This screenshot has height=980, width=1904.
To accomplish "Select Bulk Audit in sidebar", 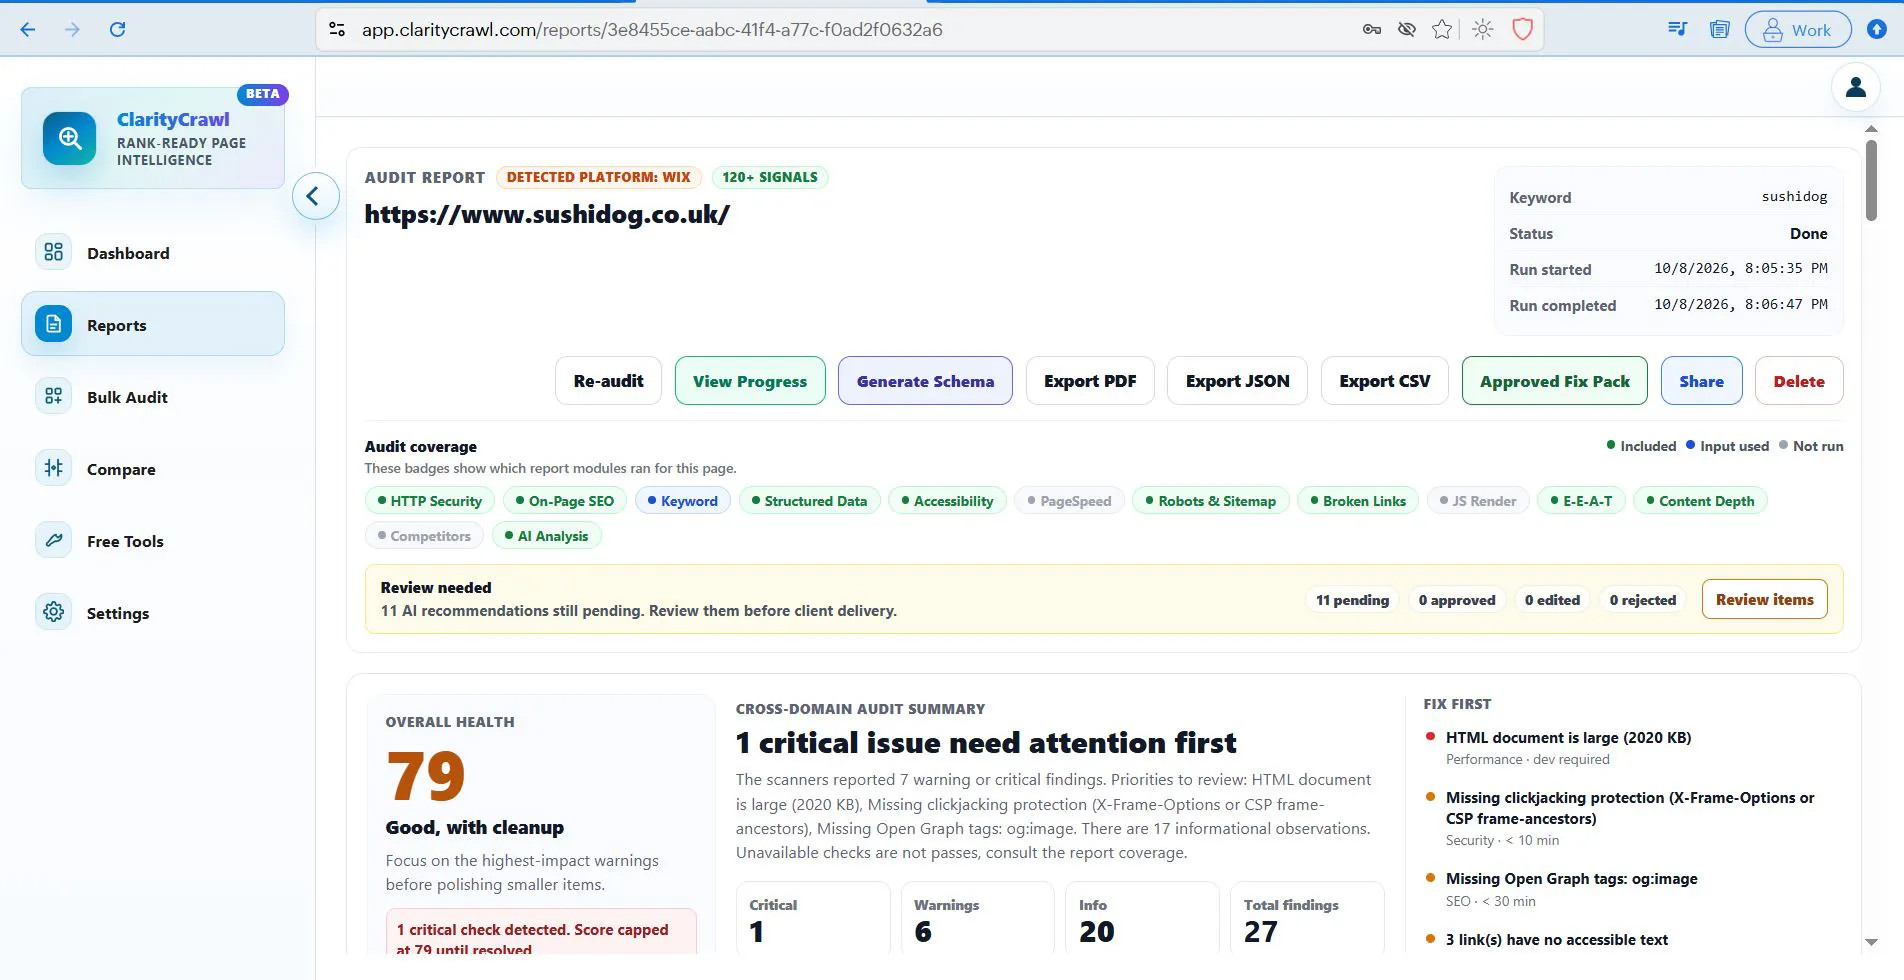I will point(153,397).
